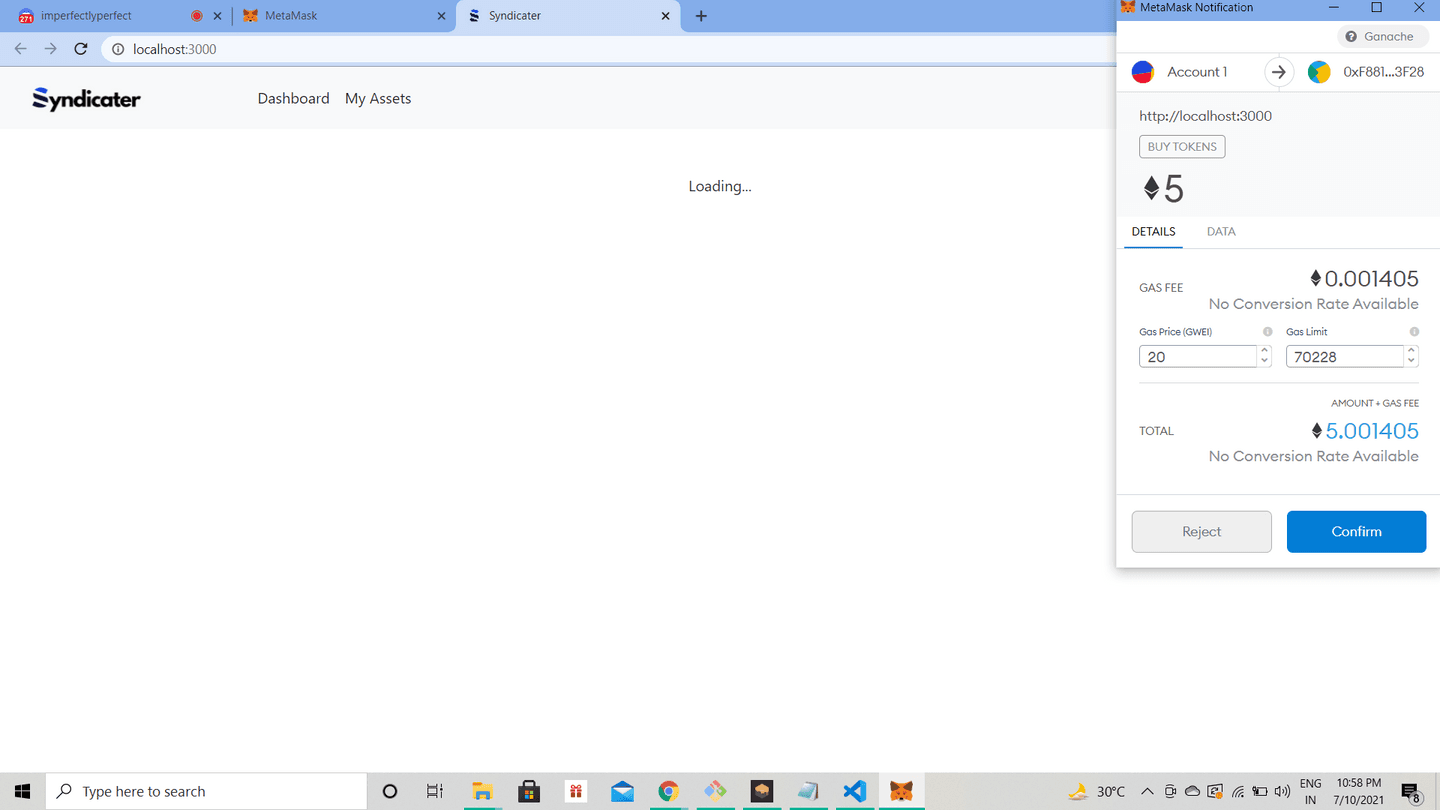Open My Assets in Syndicater navbar

378,98
